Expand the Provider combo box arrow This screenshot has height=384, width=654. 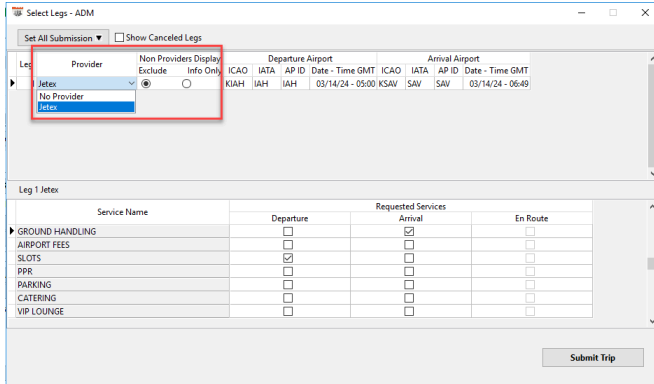coord(131,83)
